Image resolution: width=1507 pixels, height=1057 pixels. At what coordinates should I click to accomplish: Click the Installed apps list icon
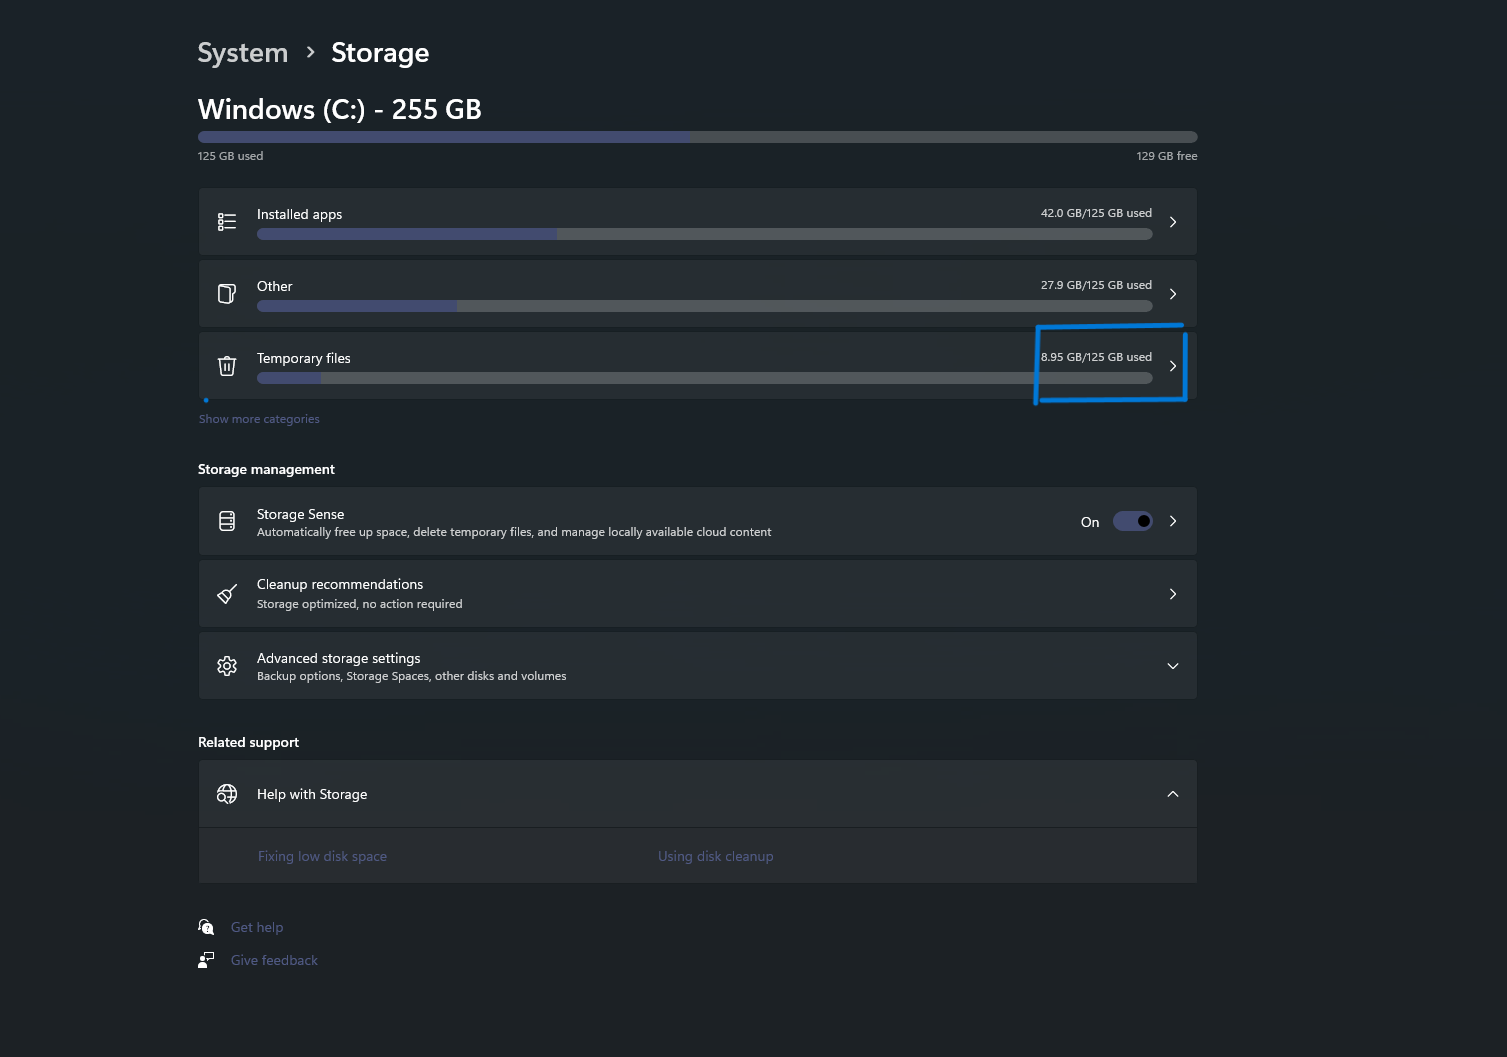227,222
